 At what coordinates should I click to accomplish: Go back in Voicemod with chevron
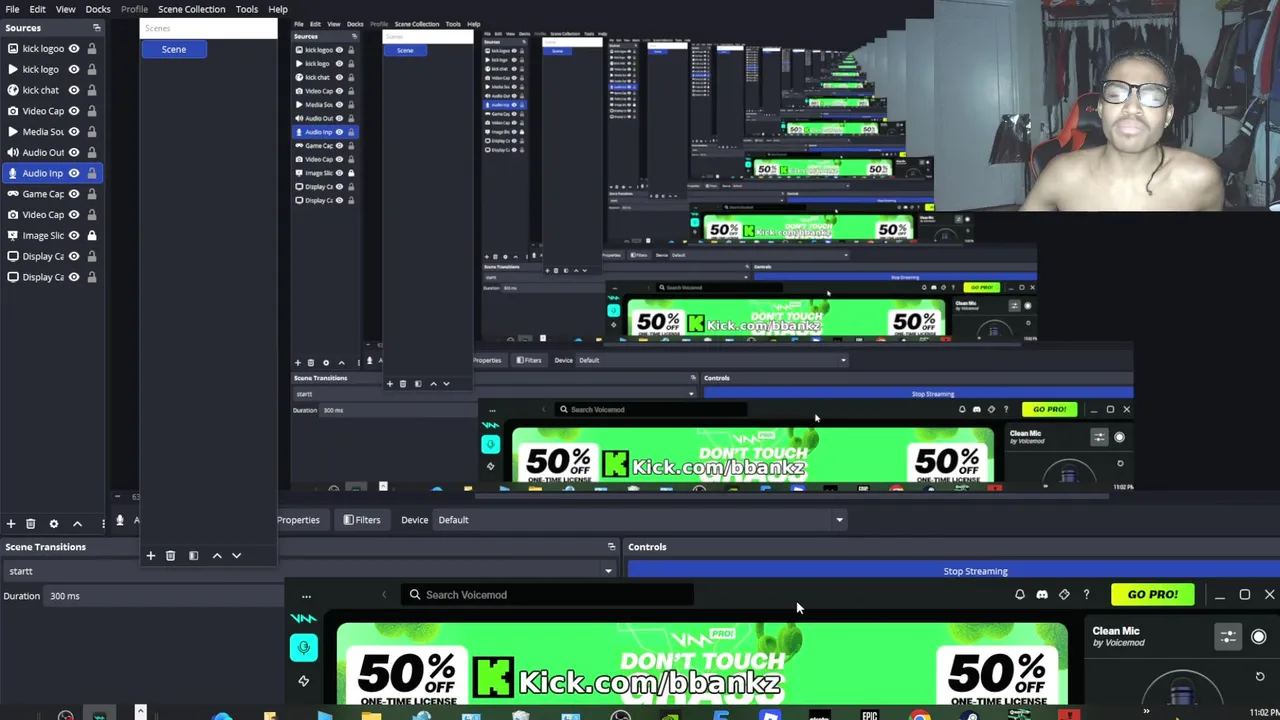click(384, 595)
